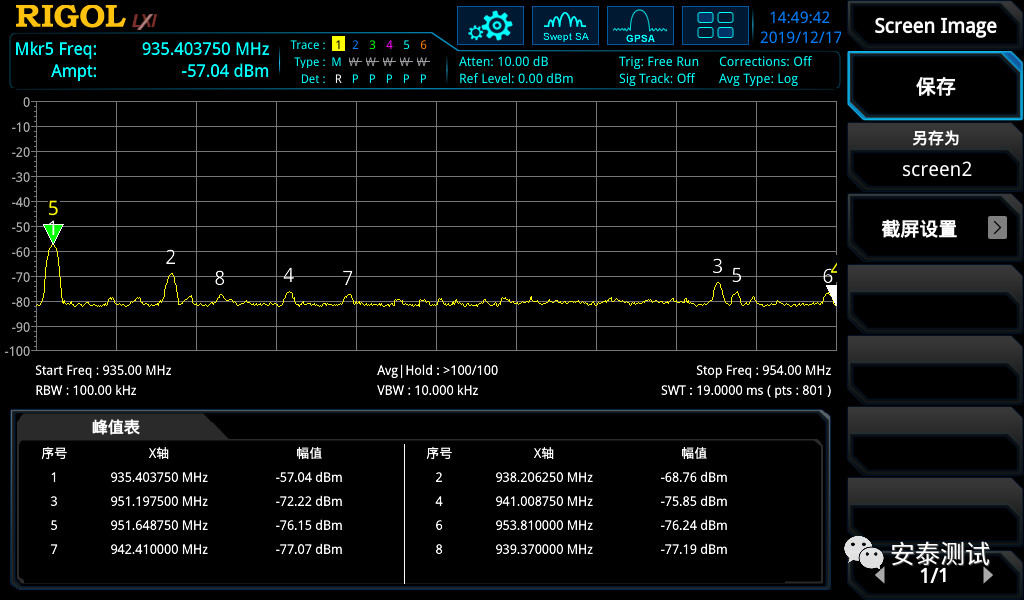Go to next menu page arrow

[987, 575]
